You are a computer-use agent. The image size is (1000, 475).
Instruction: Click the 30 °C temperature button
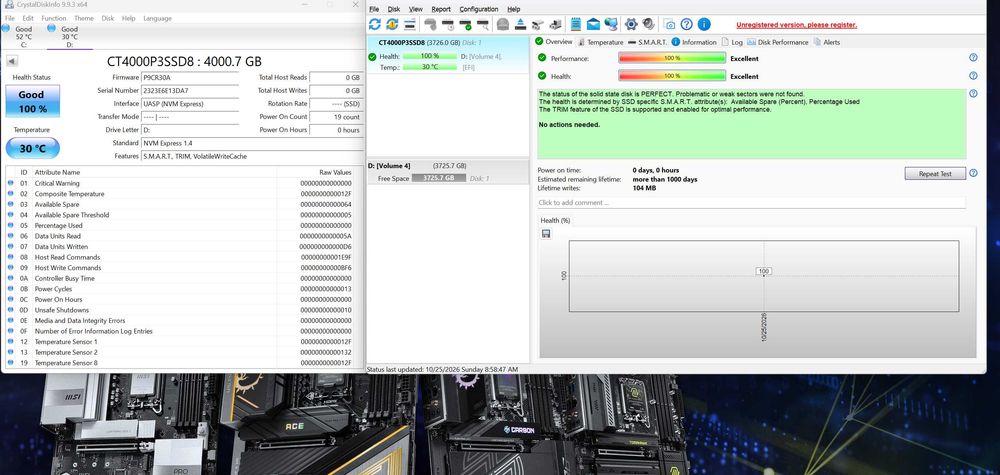click(x=33, y=149)
